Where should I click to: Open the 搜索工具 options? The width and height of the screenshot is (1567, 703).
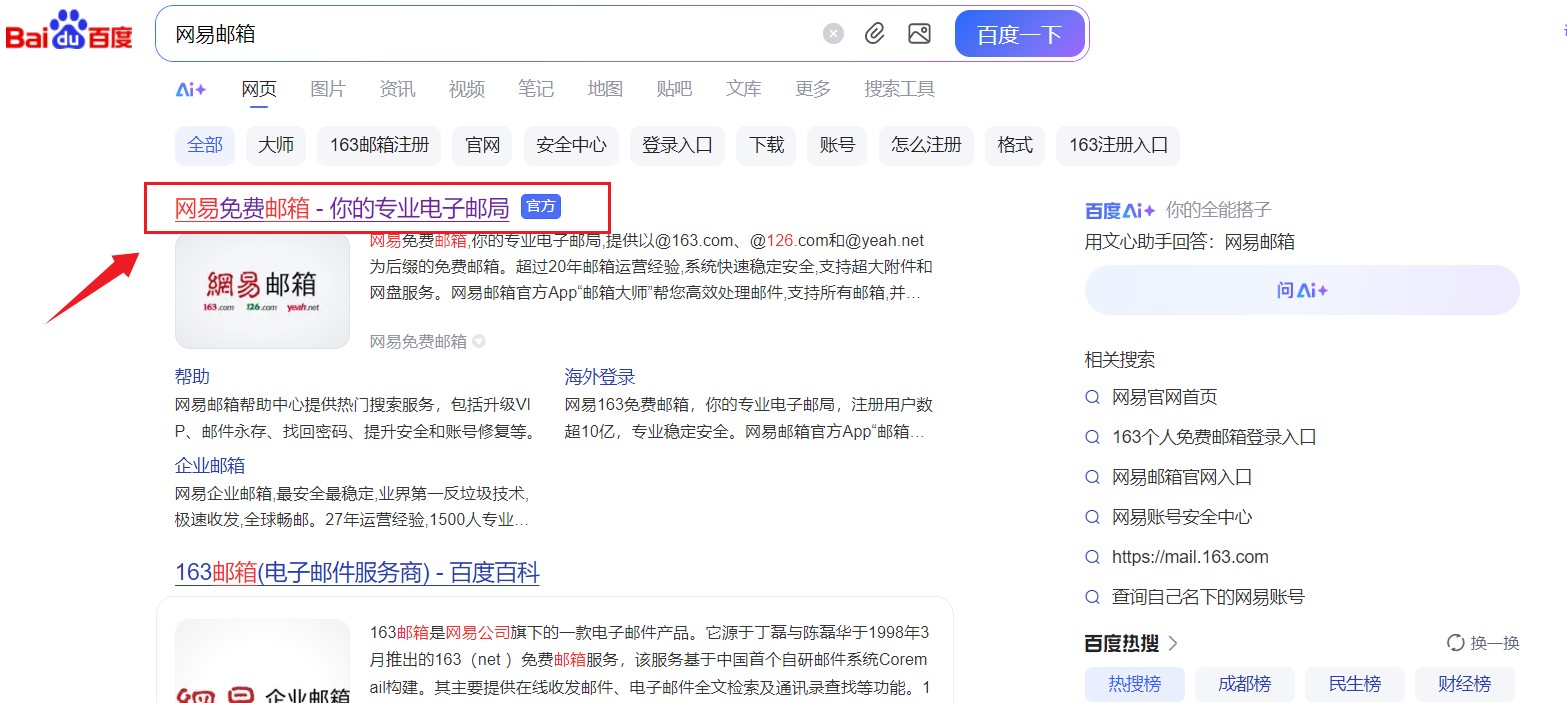pos(899,89)
